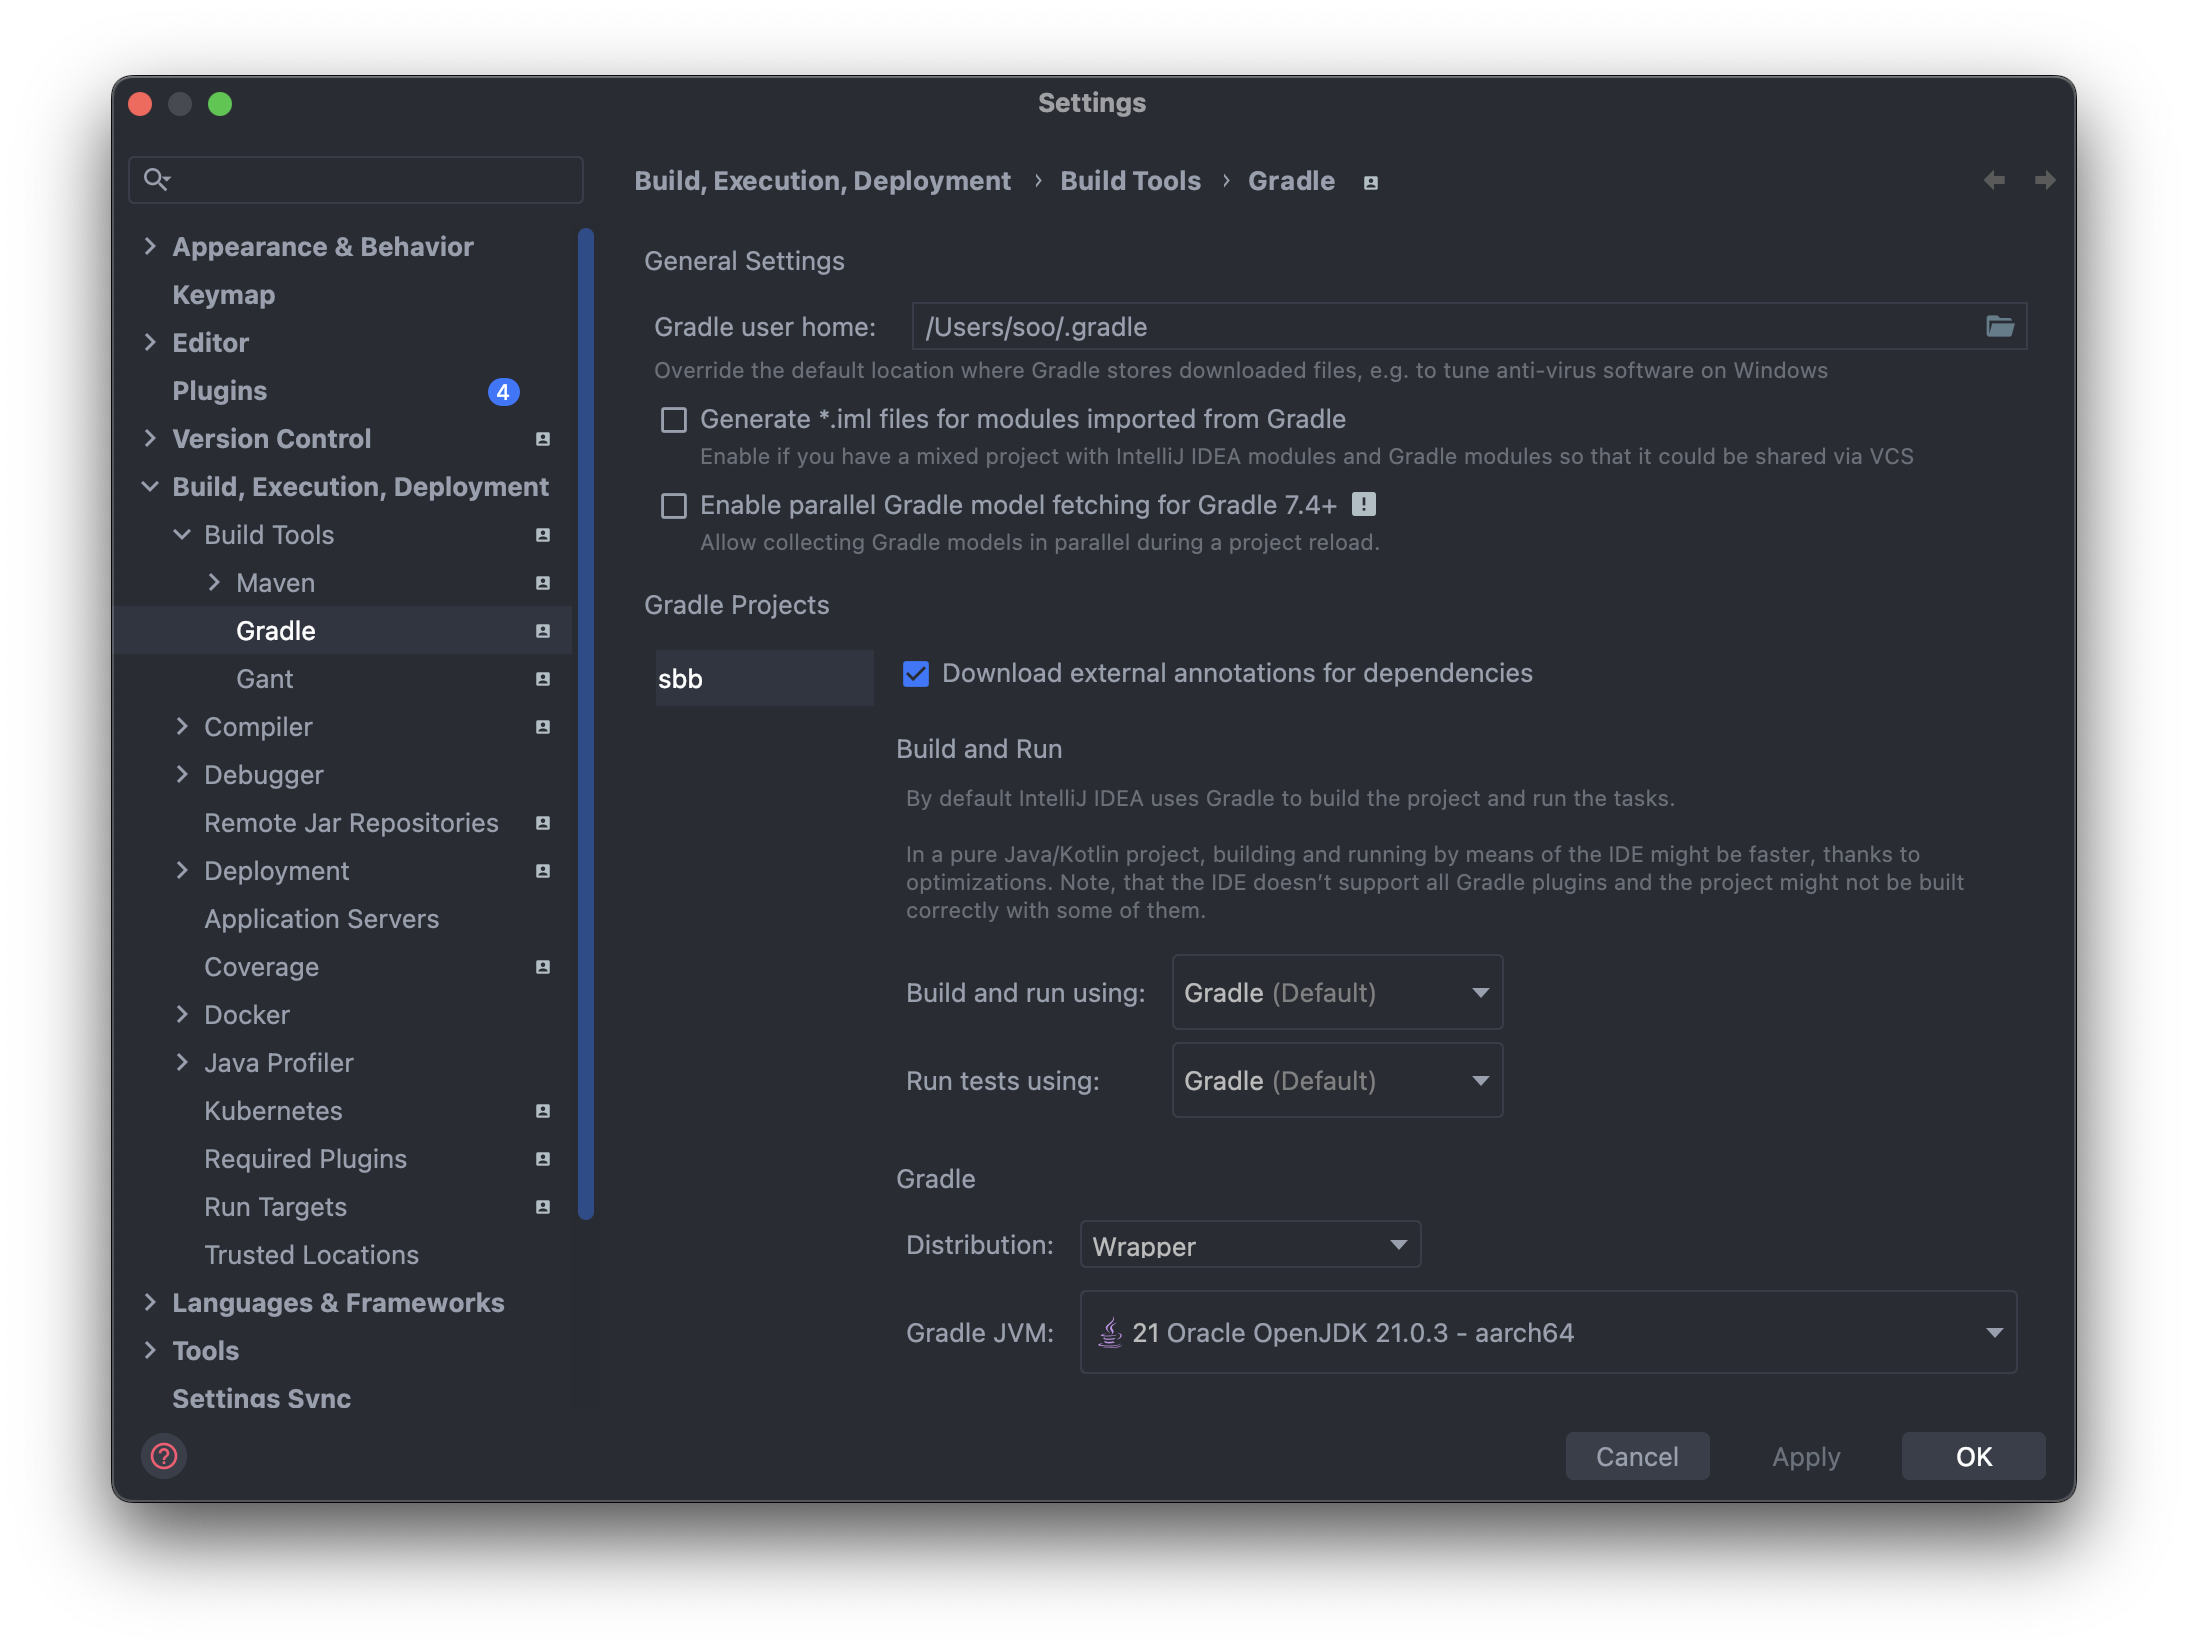
Task: Open the Run tests using dropdown
Action: point(1337,1080)
